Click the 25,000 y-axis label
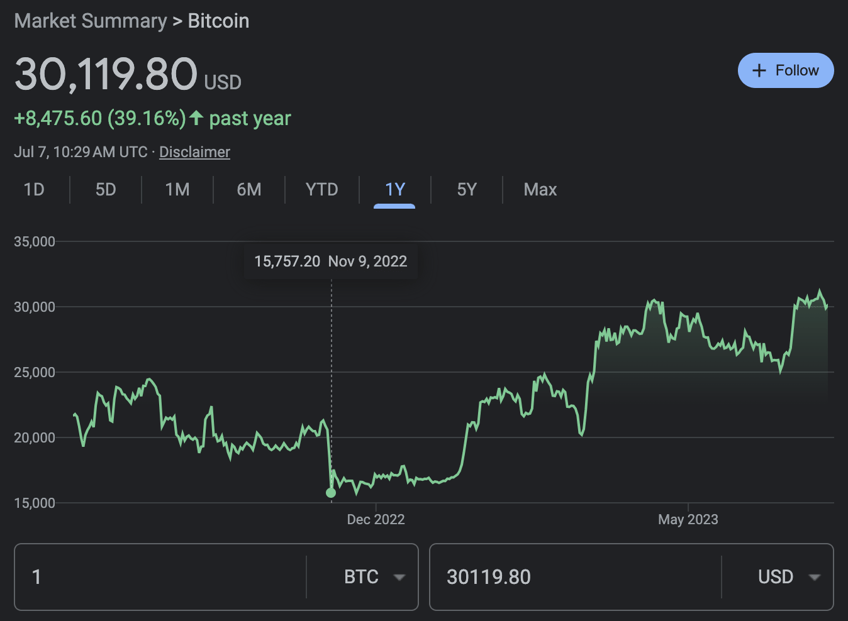Image resolution: width=848 pixels, height=621 pixels. [35, 372]
